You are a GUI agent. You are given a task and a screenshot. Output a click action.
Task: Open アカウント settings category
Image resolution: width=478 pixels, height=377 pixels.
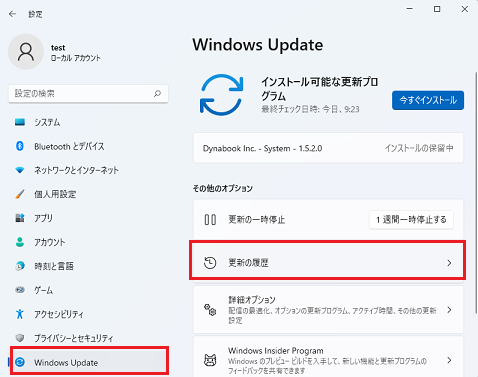point(88,242)
